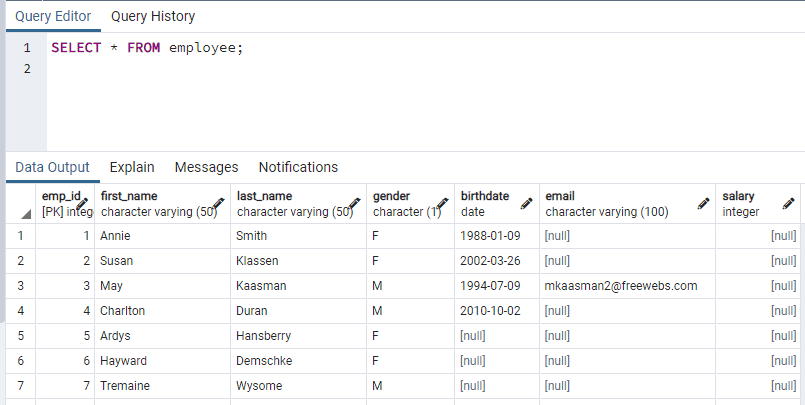
Task: Click the salary column pencil icon
Action: point(788,203)
